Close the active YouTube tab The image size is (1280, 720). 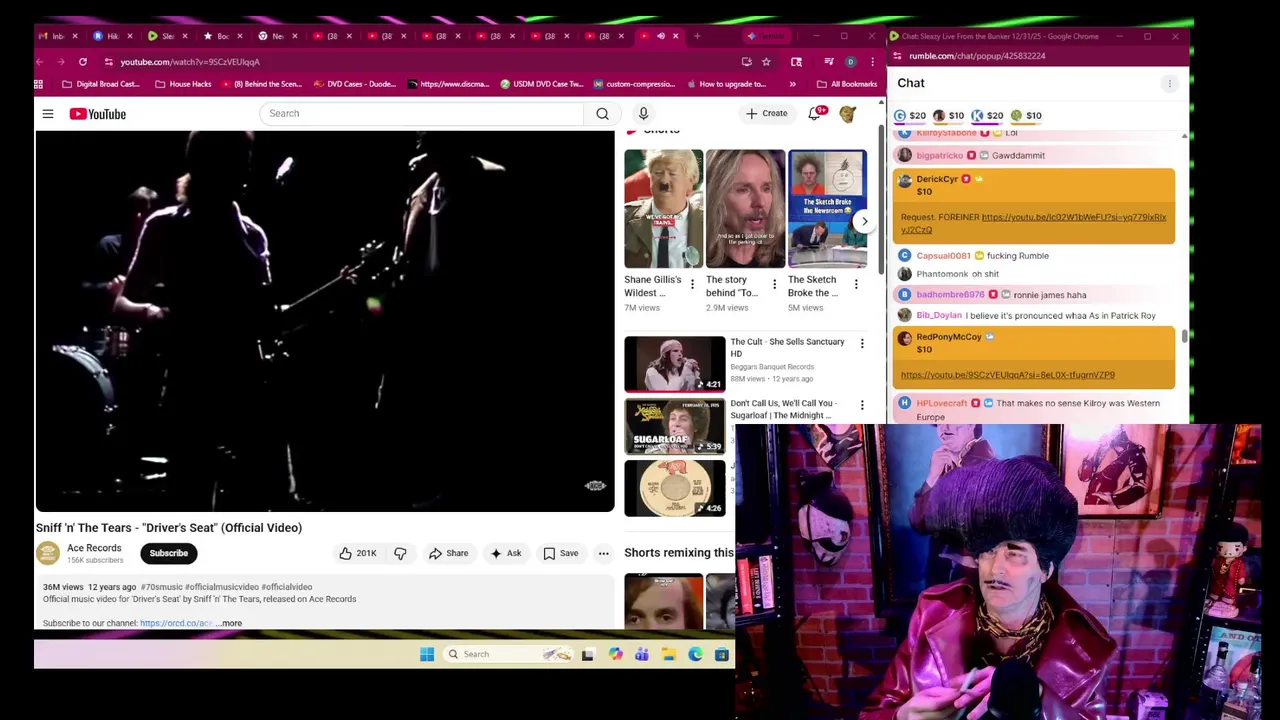(675, 36)
